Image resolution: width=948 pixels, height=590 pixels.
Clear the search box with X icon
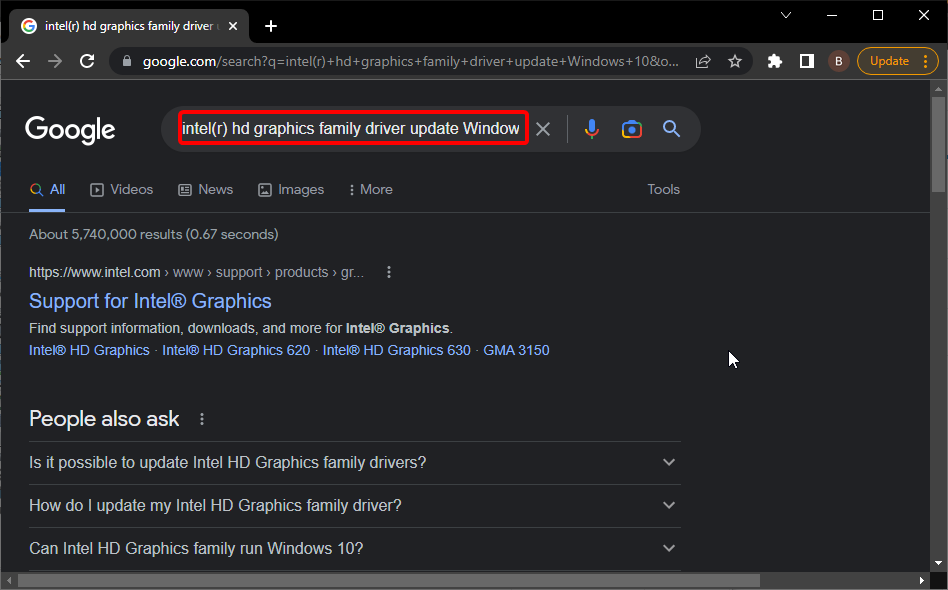tap(543, 129)
